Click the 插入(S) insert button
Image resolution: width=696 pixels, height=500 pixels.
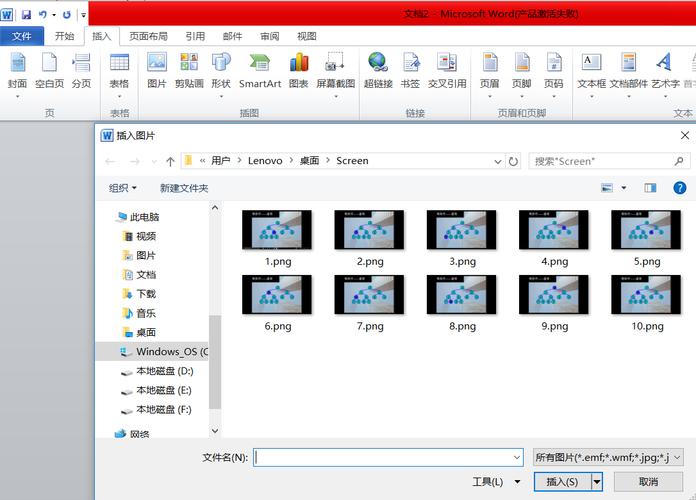tap(562, 482)
